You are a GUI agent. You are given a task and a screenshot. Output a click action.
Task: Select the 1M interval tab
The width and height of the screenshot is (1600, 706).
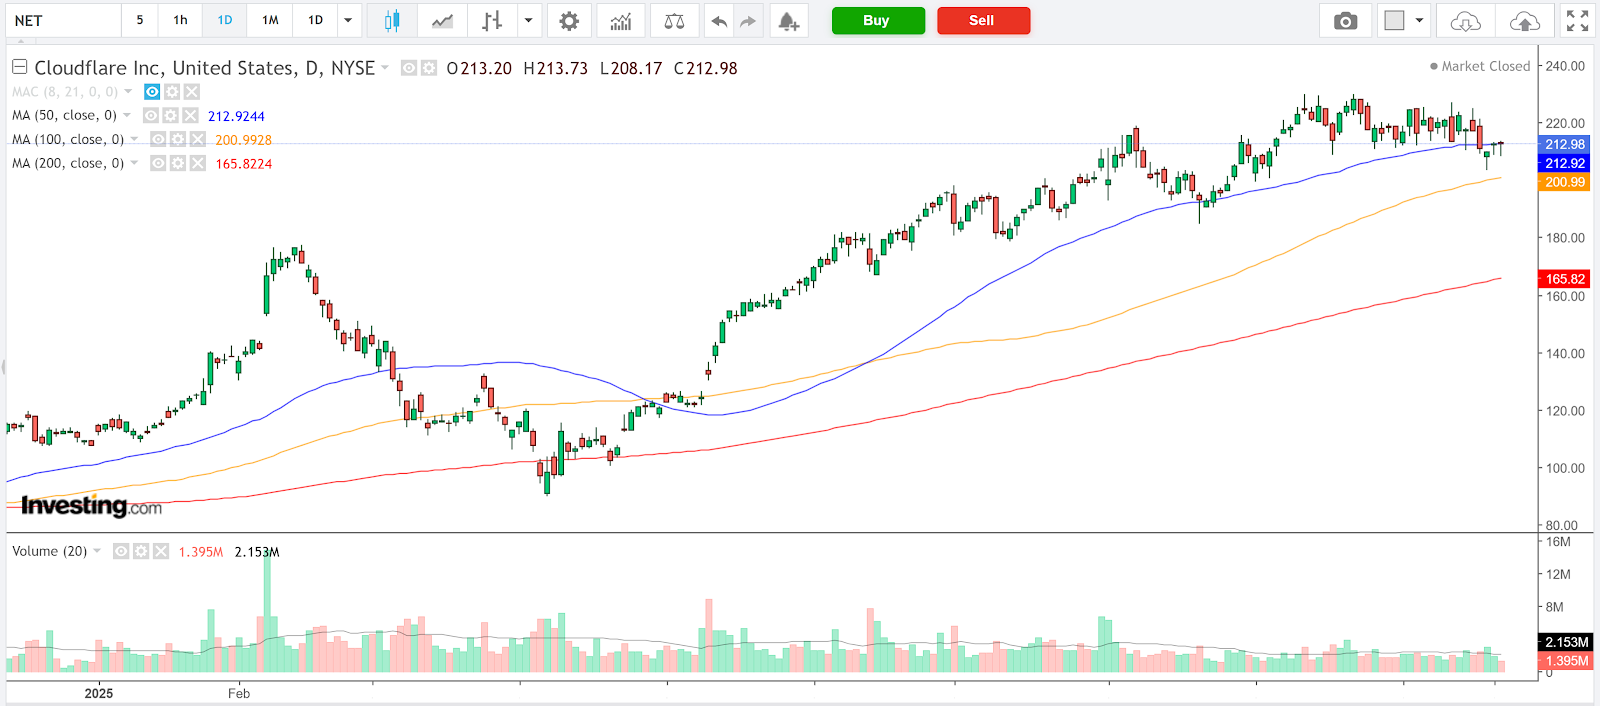tap(270, 21)
